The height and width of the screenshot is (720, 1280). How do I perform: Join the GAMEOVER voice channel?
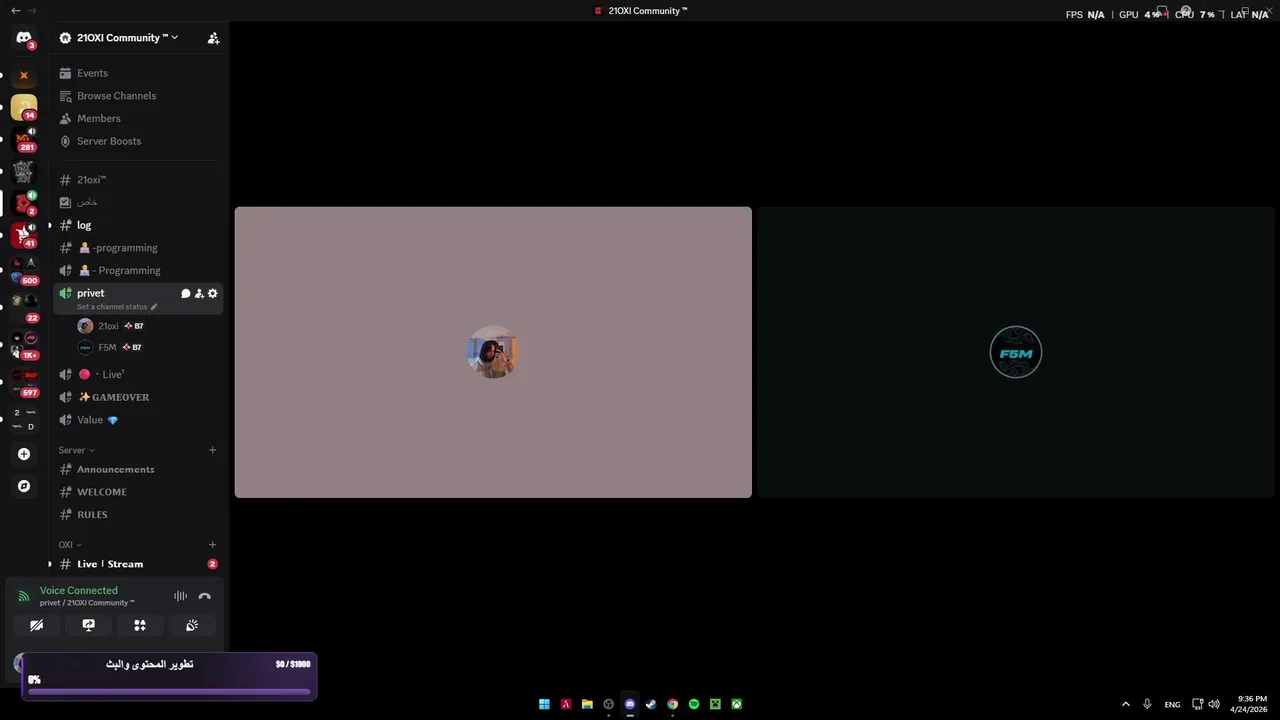coord(138,397)
